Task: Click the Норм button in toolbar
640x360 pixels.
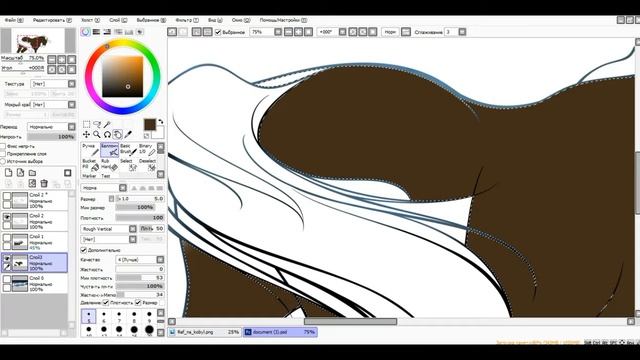Action: pyautogui.click(x=390, y=32)
